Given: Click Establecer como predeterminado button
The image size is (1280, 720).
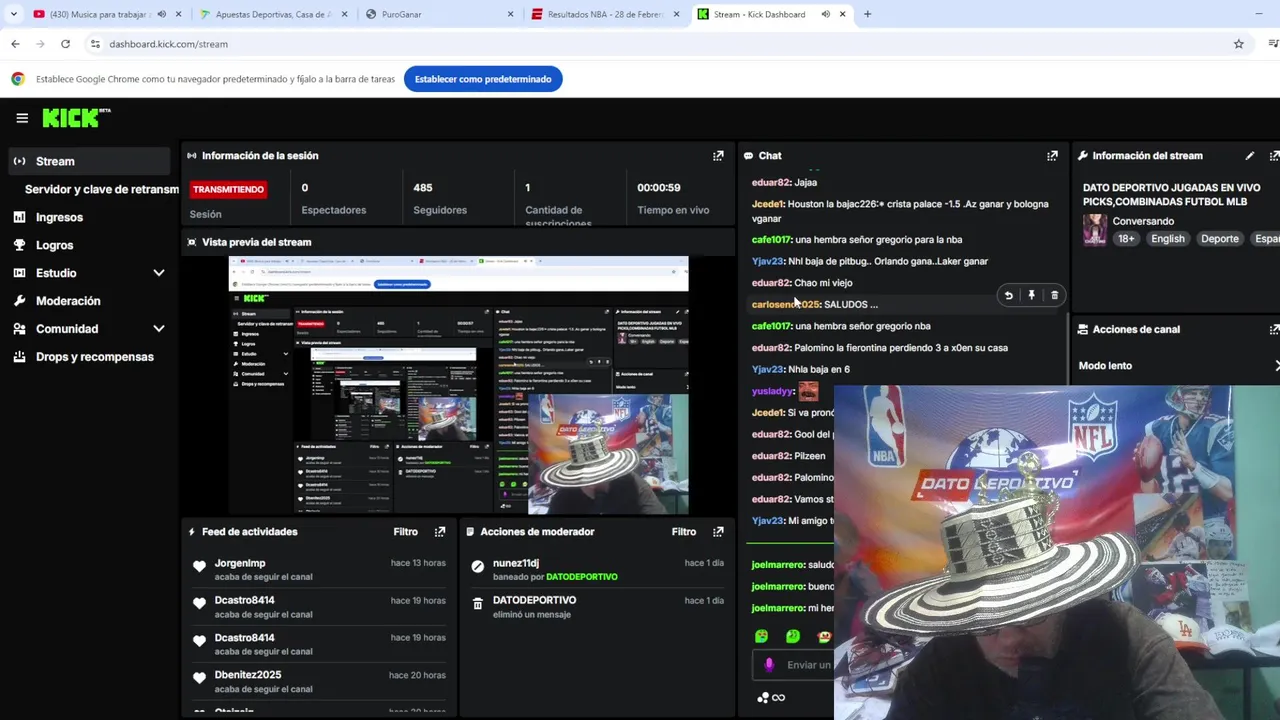Looking at the screenshot, I should pyautogui.click(x=483, y=79).
